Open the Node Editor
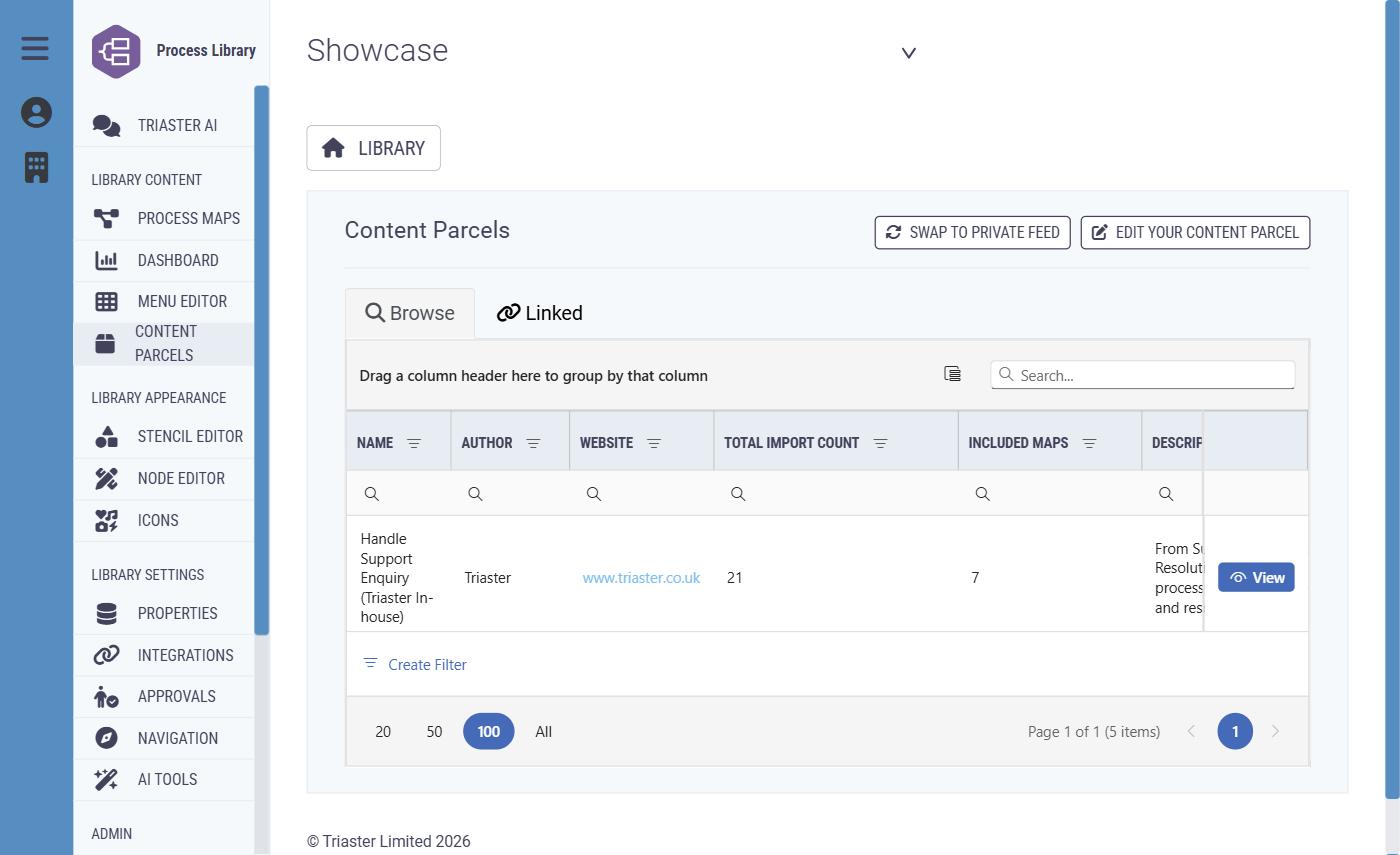Image resolution: width=1400 pixels, height=855 pixels. [164, 478]
